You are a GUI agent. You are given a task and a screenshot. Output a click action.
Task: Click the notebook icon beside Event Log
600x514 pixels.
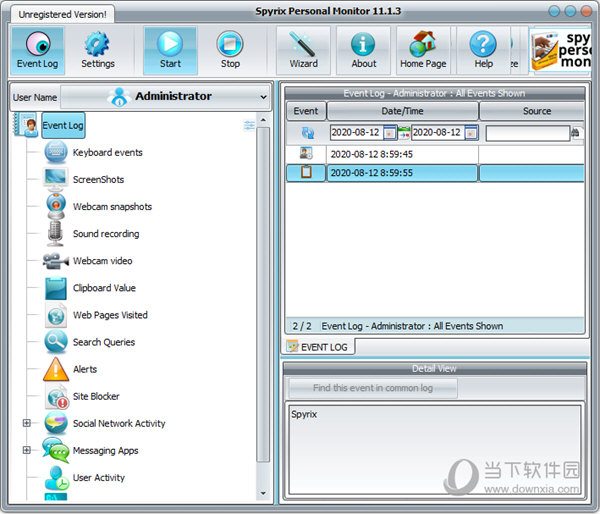coord(26,125)
